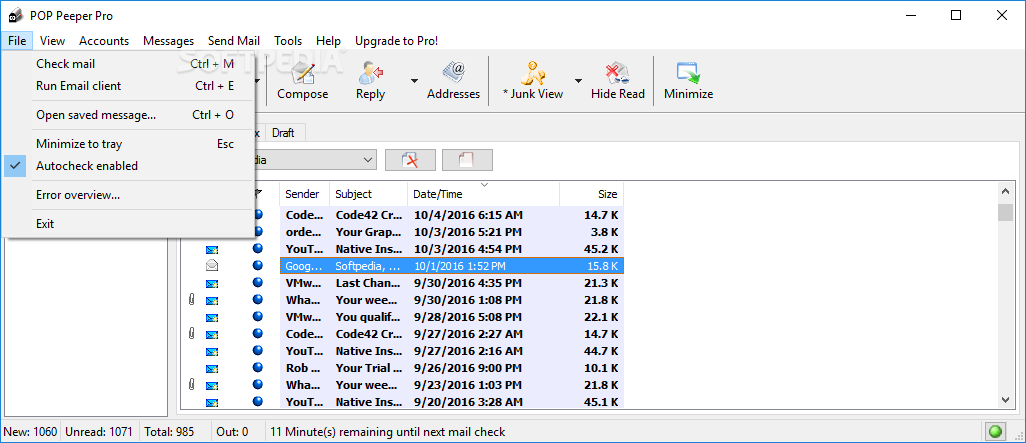Click the Sender column header
Screen dimensions: 1026x443
(305, 194)
